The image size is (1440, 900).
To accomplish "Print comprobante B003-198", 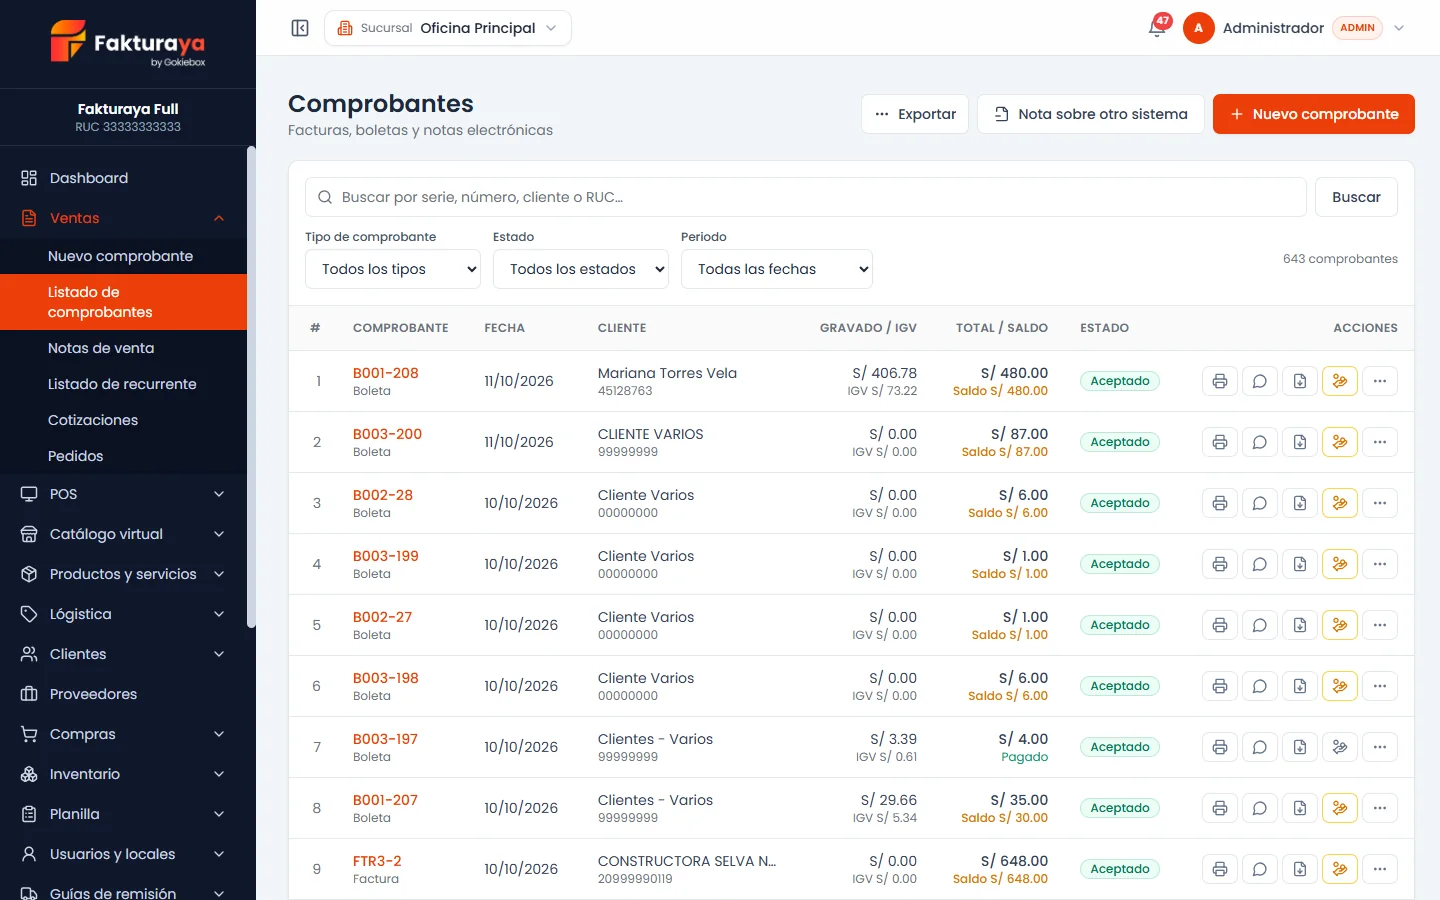I will tap(1220, 686).
